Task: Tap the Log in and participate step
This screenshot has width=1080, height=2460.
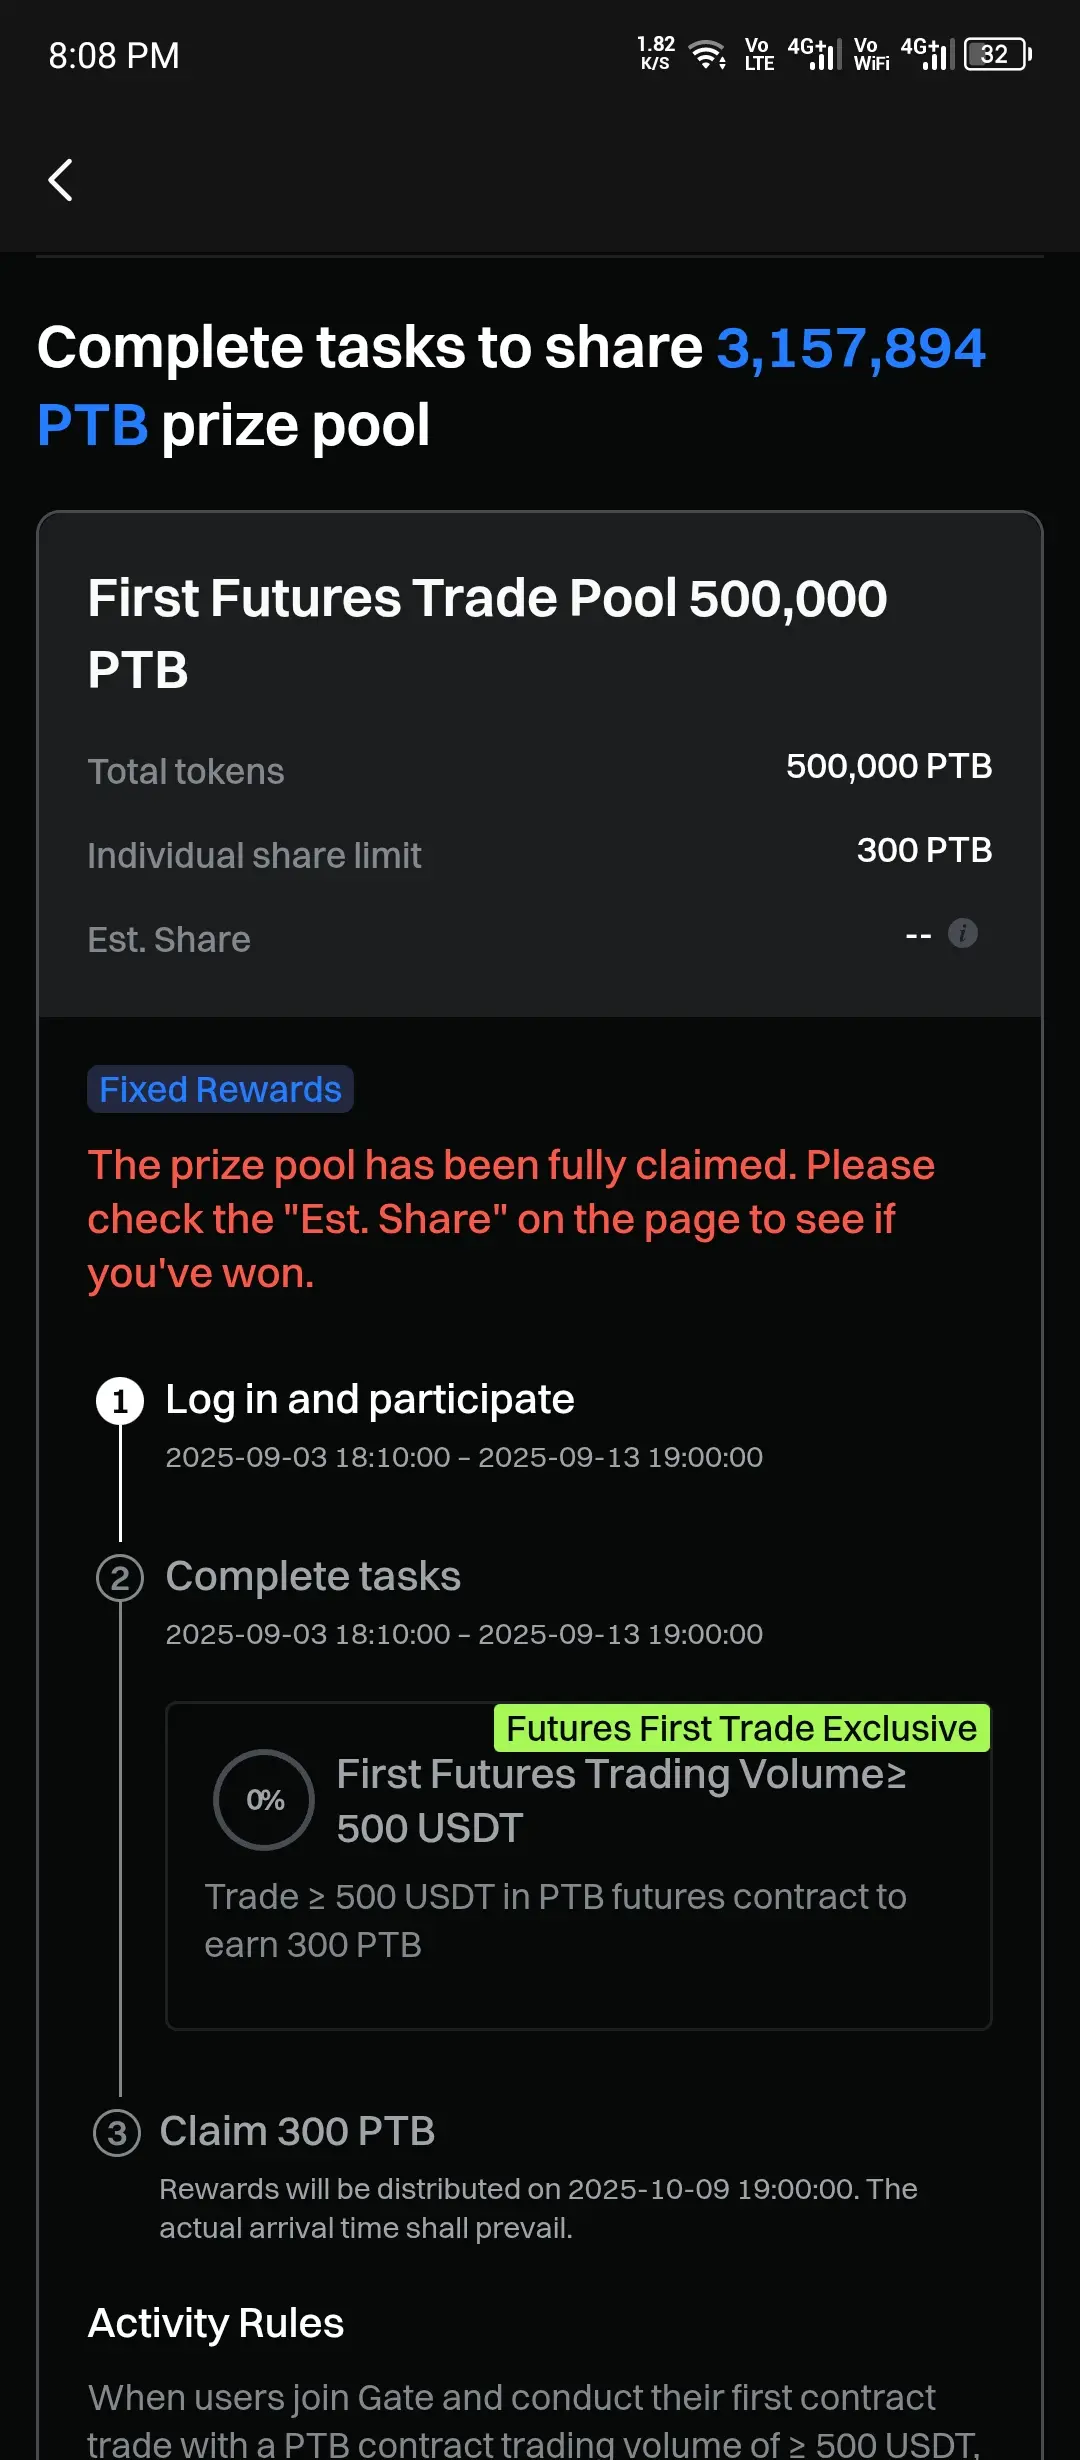Action: coord(370,1399)
